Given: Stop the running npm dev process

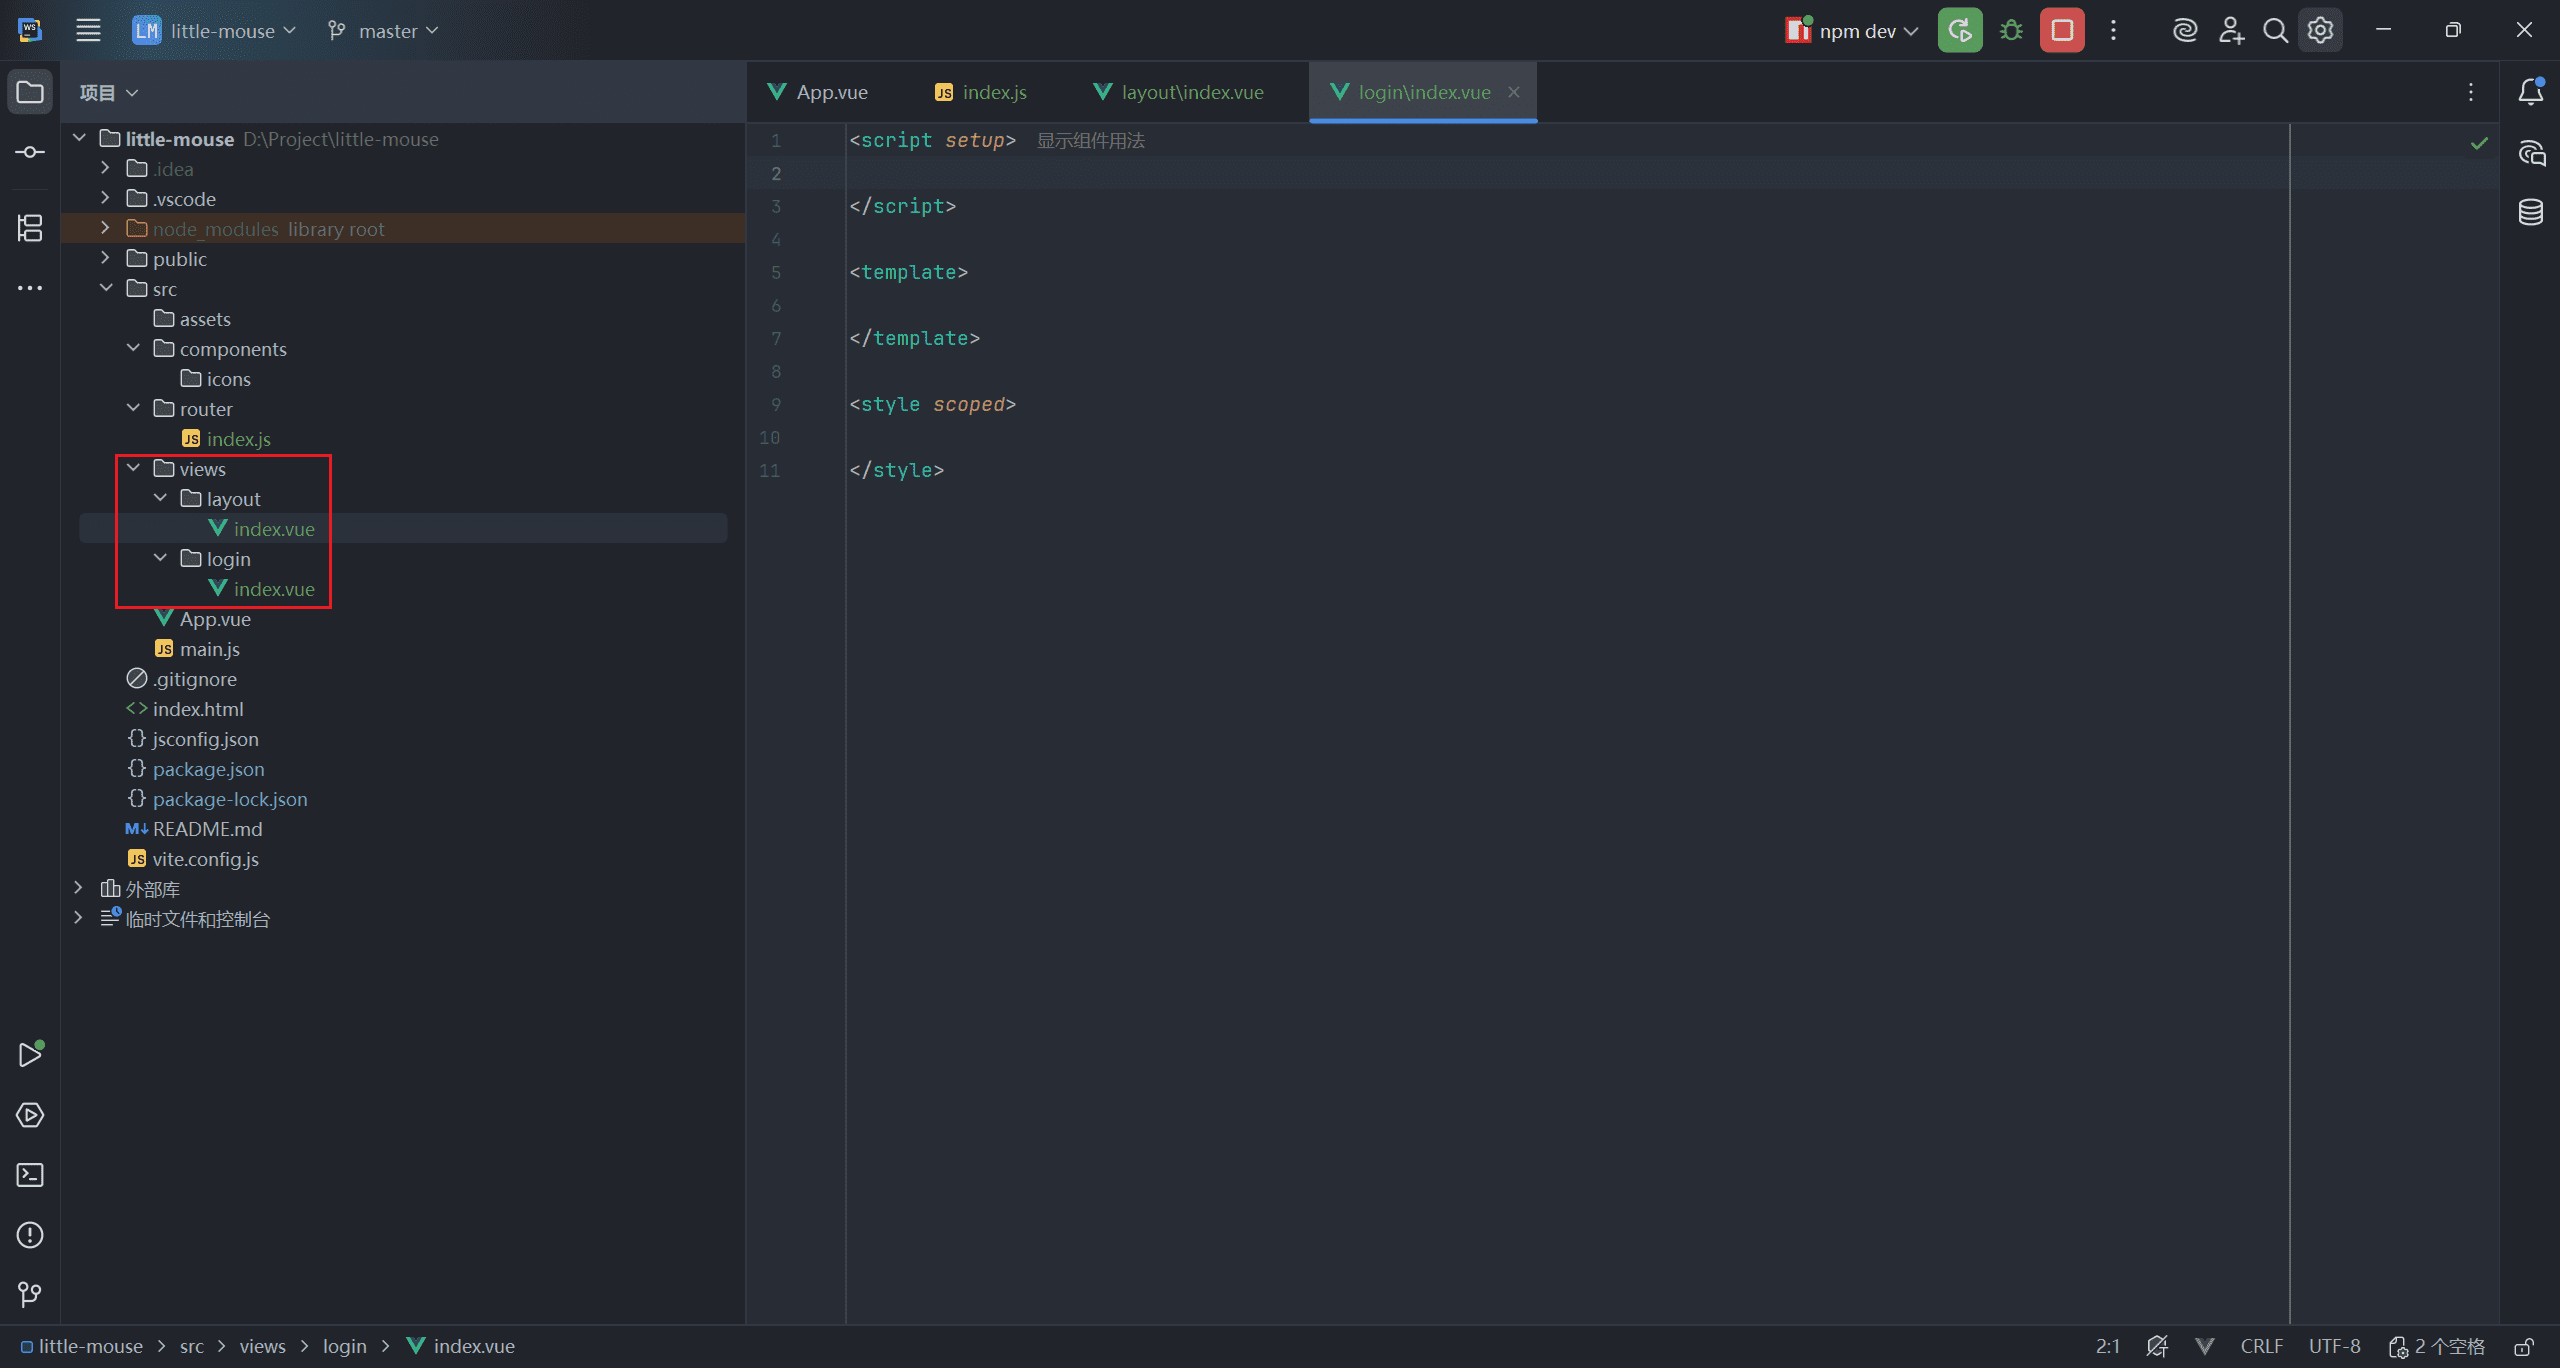Looking at the screenshot, I should [2062, 31].
